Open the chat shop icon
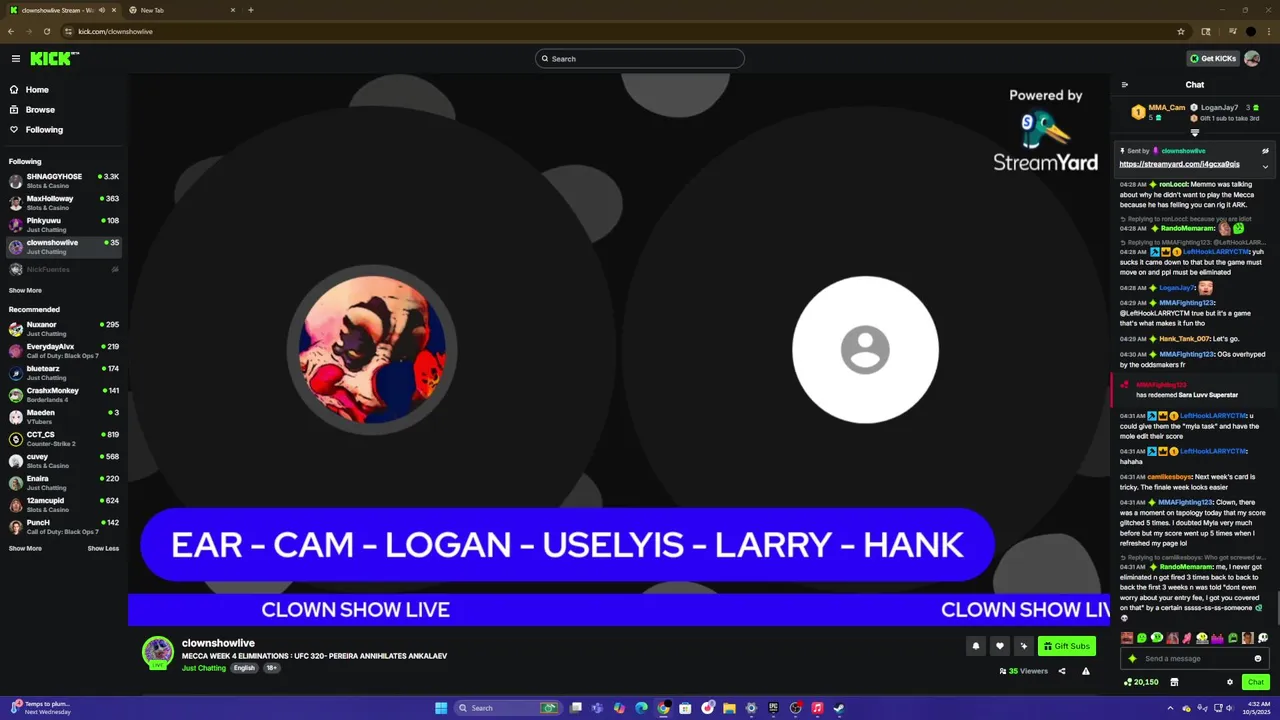Image resolution: width=1280 pixels, height=720 pixels. [x=1174, y=682]
